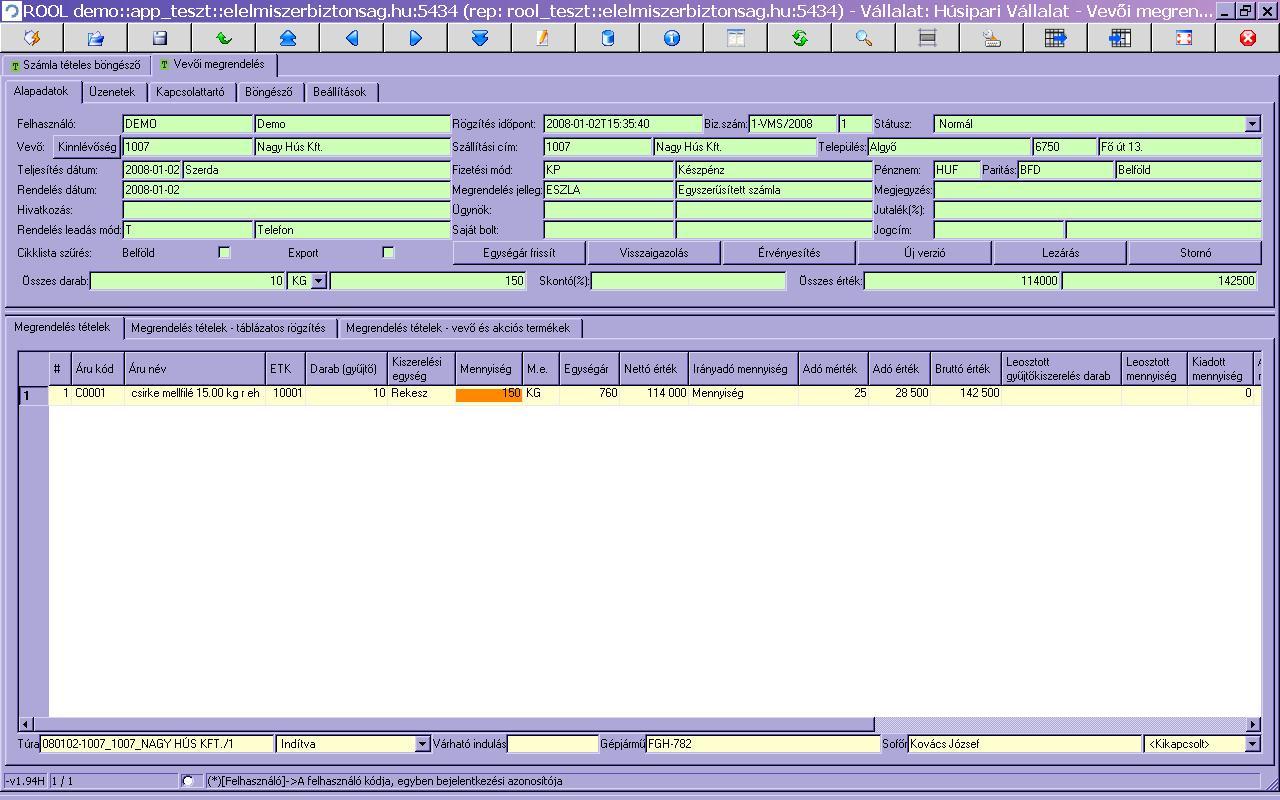Open the Indítva tour status dropdown
The image size is (1280, 800).
click(x=422, y=744)
